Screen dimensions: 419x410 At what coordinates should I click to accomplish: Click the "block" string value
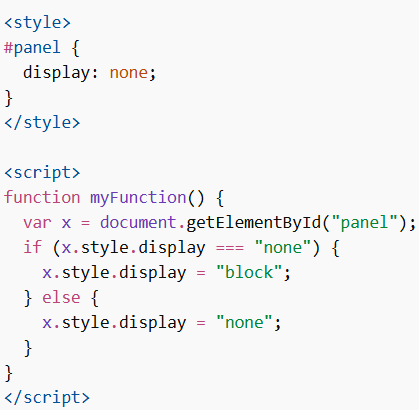249,272
